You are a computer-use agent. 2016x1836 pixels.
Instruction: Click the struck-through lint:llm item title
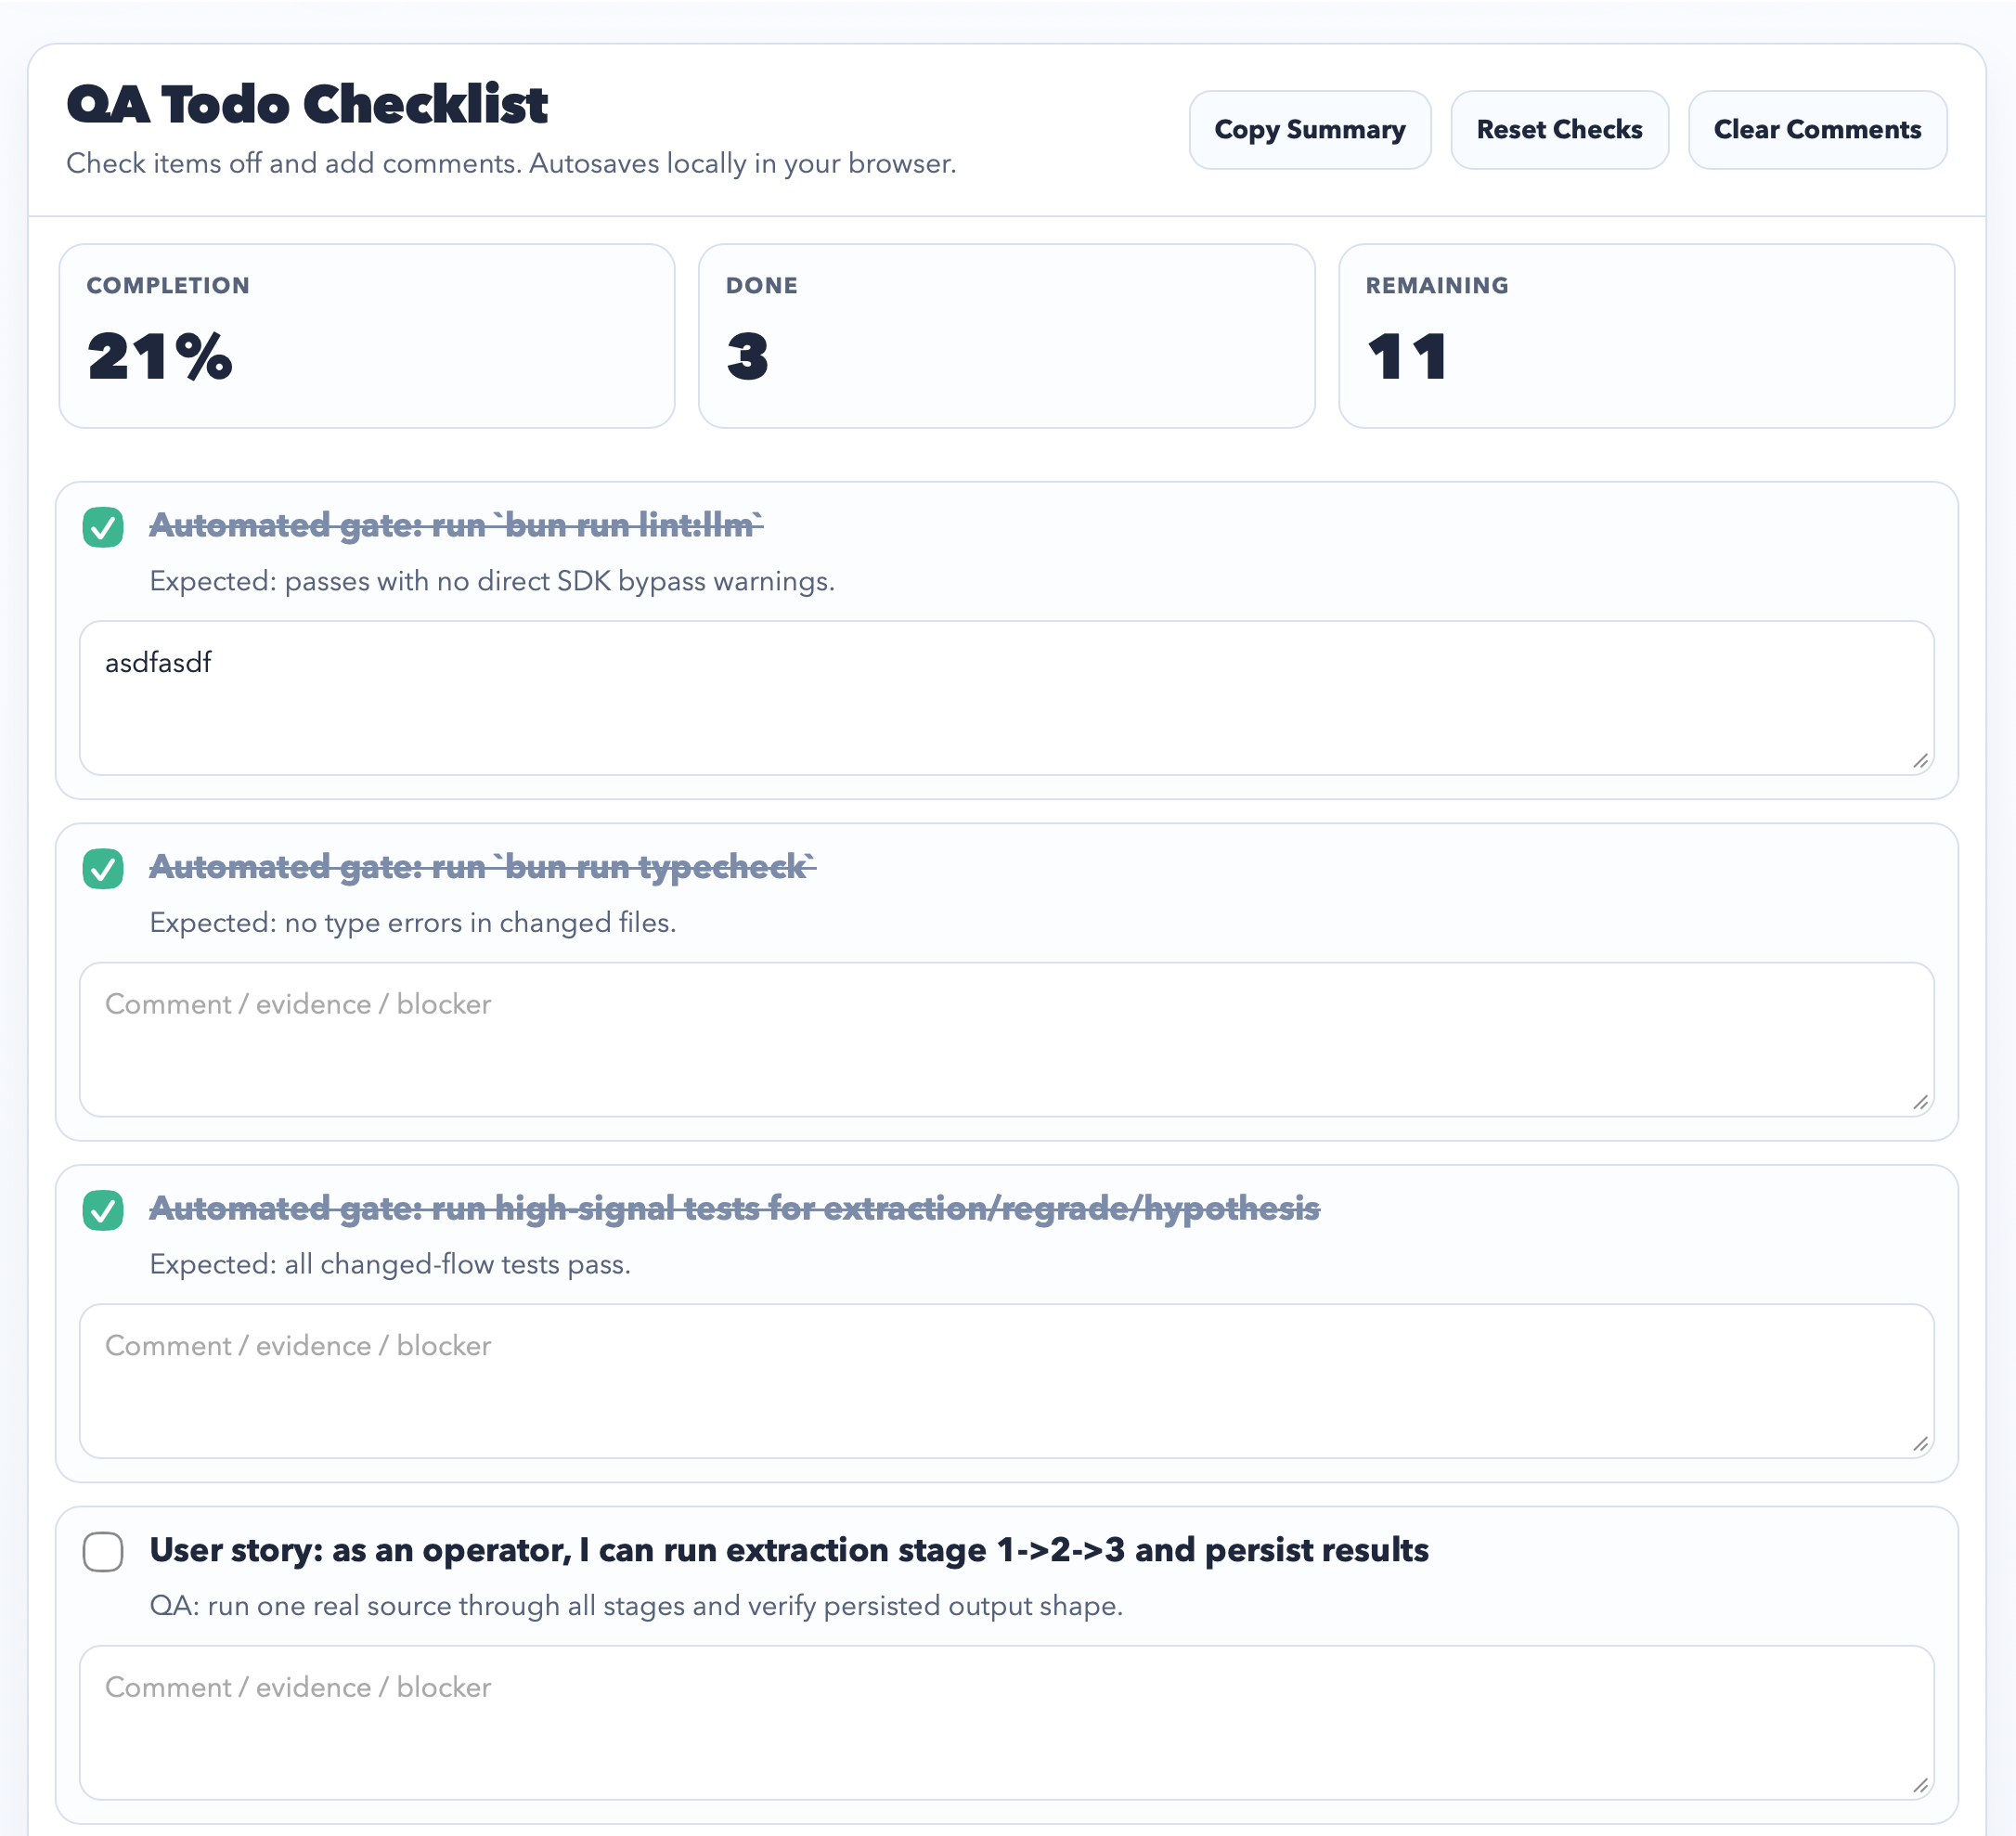tap(456, 526)
